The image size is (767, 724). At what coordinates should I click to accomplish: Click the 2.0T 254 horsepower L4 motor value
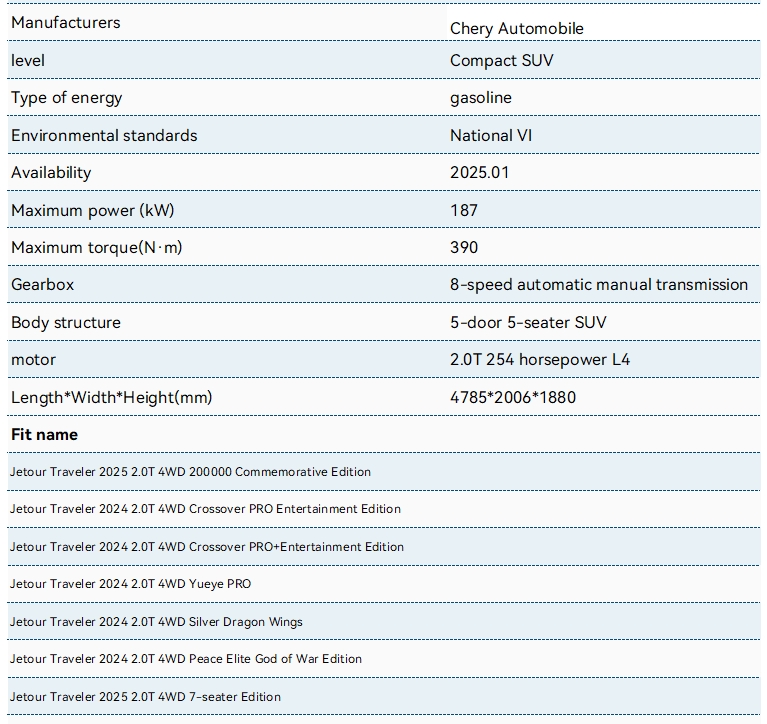point(540,360)
